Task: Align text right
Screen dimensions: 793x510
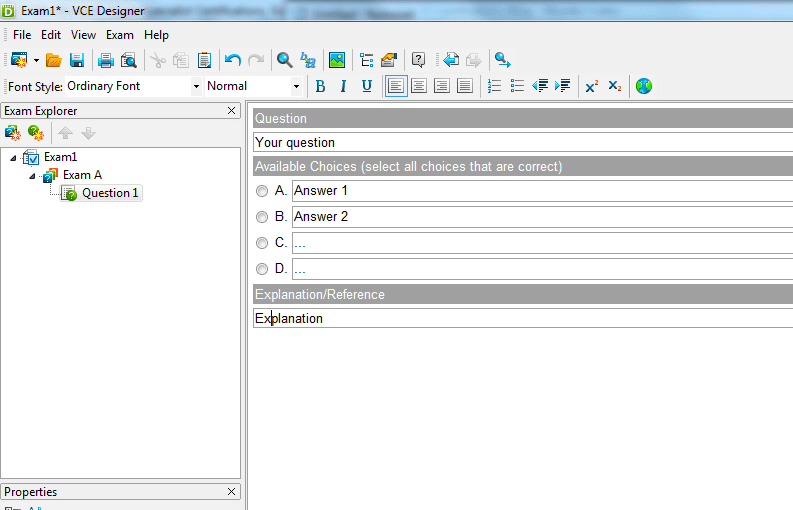Action: [x=442, y=86]
